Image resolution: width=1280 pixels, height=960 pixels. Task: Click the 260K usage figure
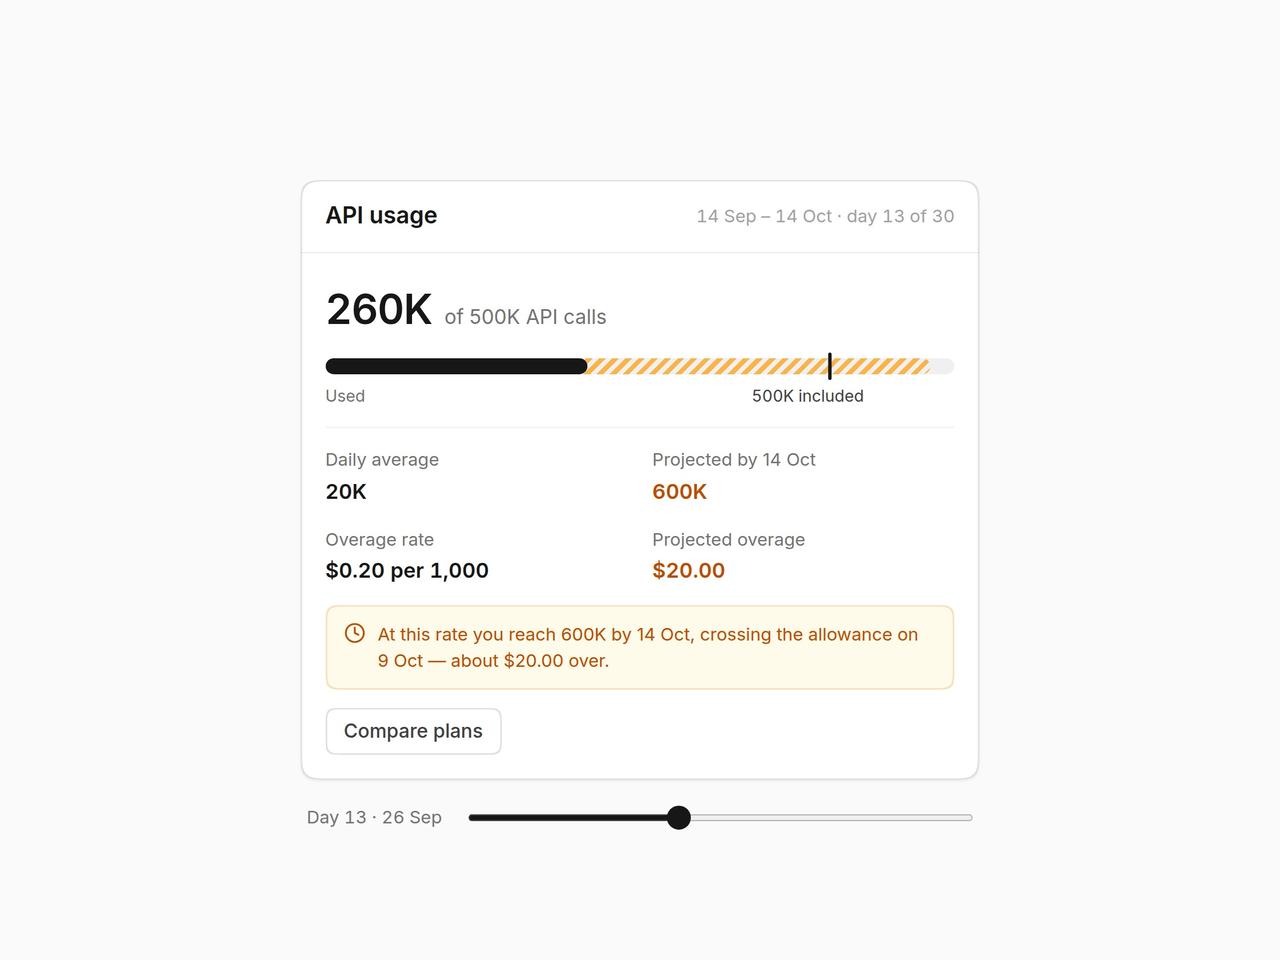(x=379, y=309)
